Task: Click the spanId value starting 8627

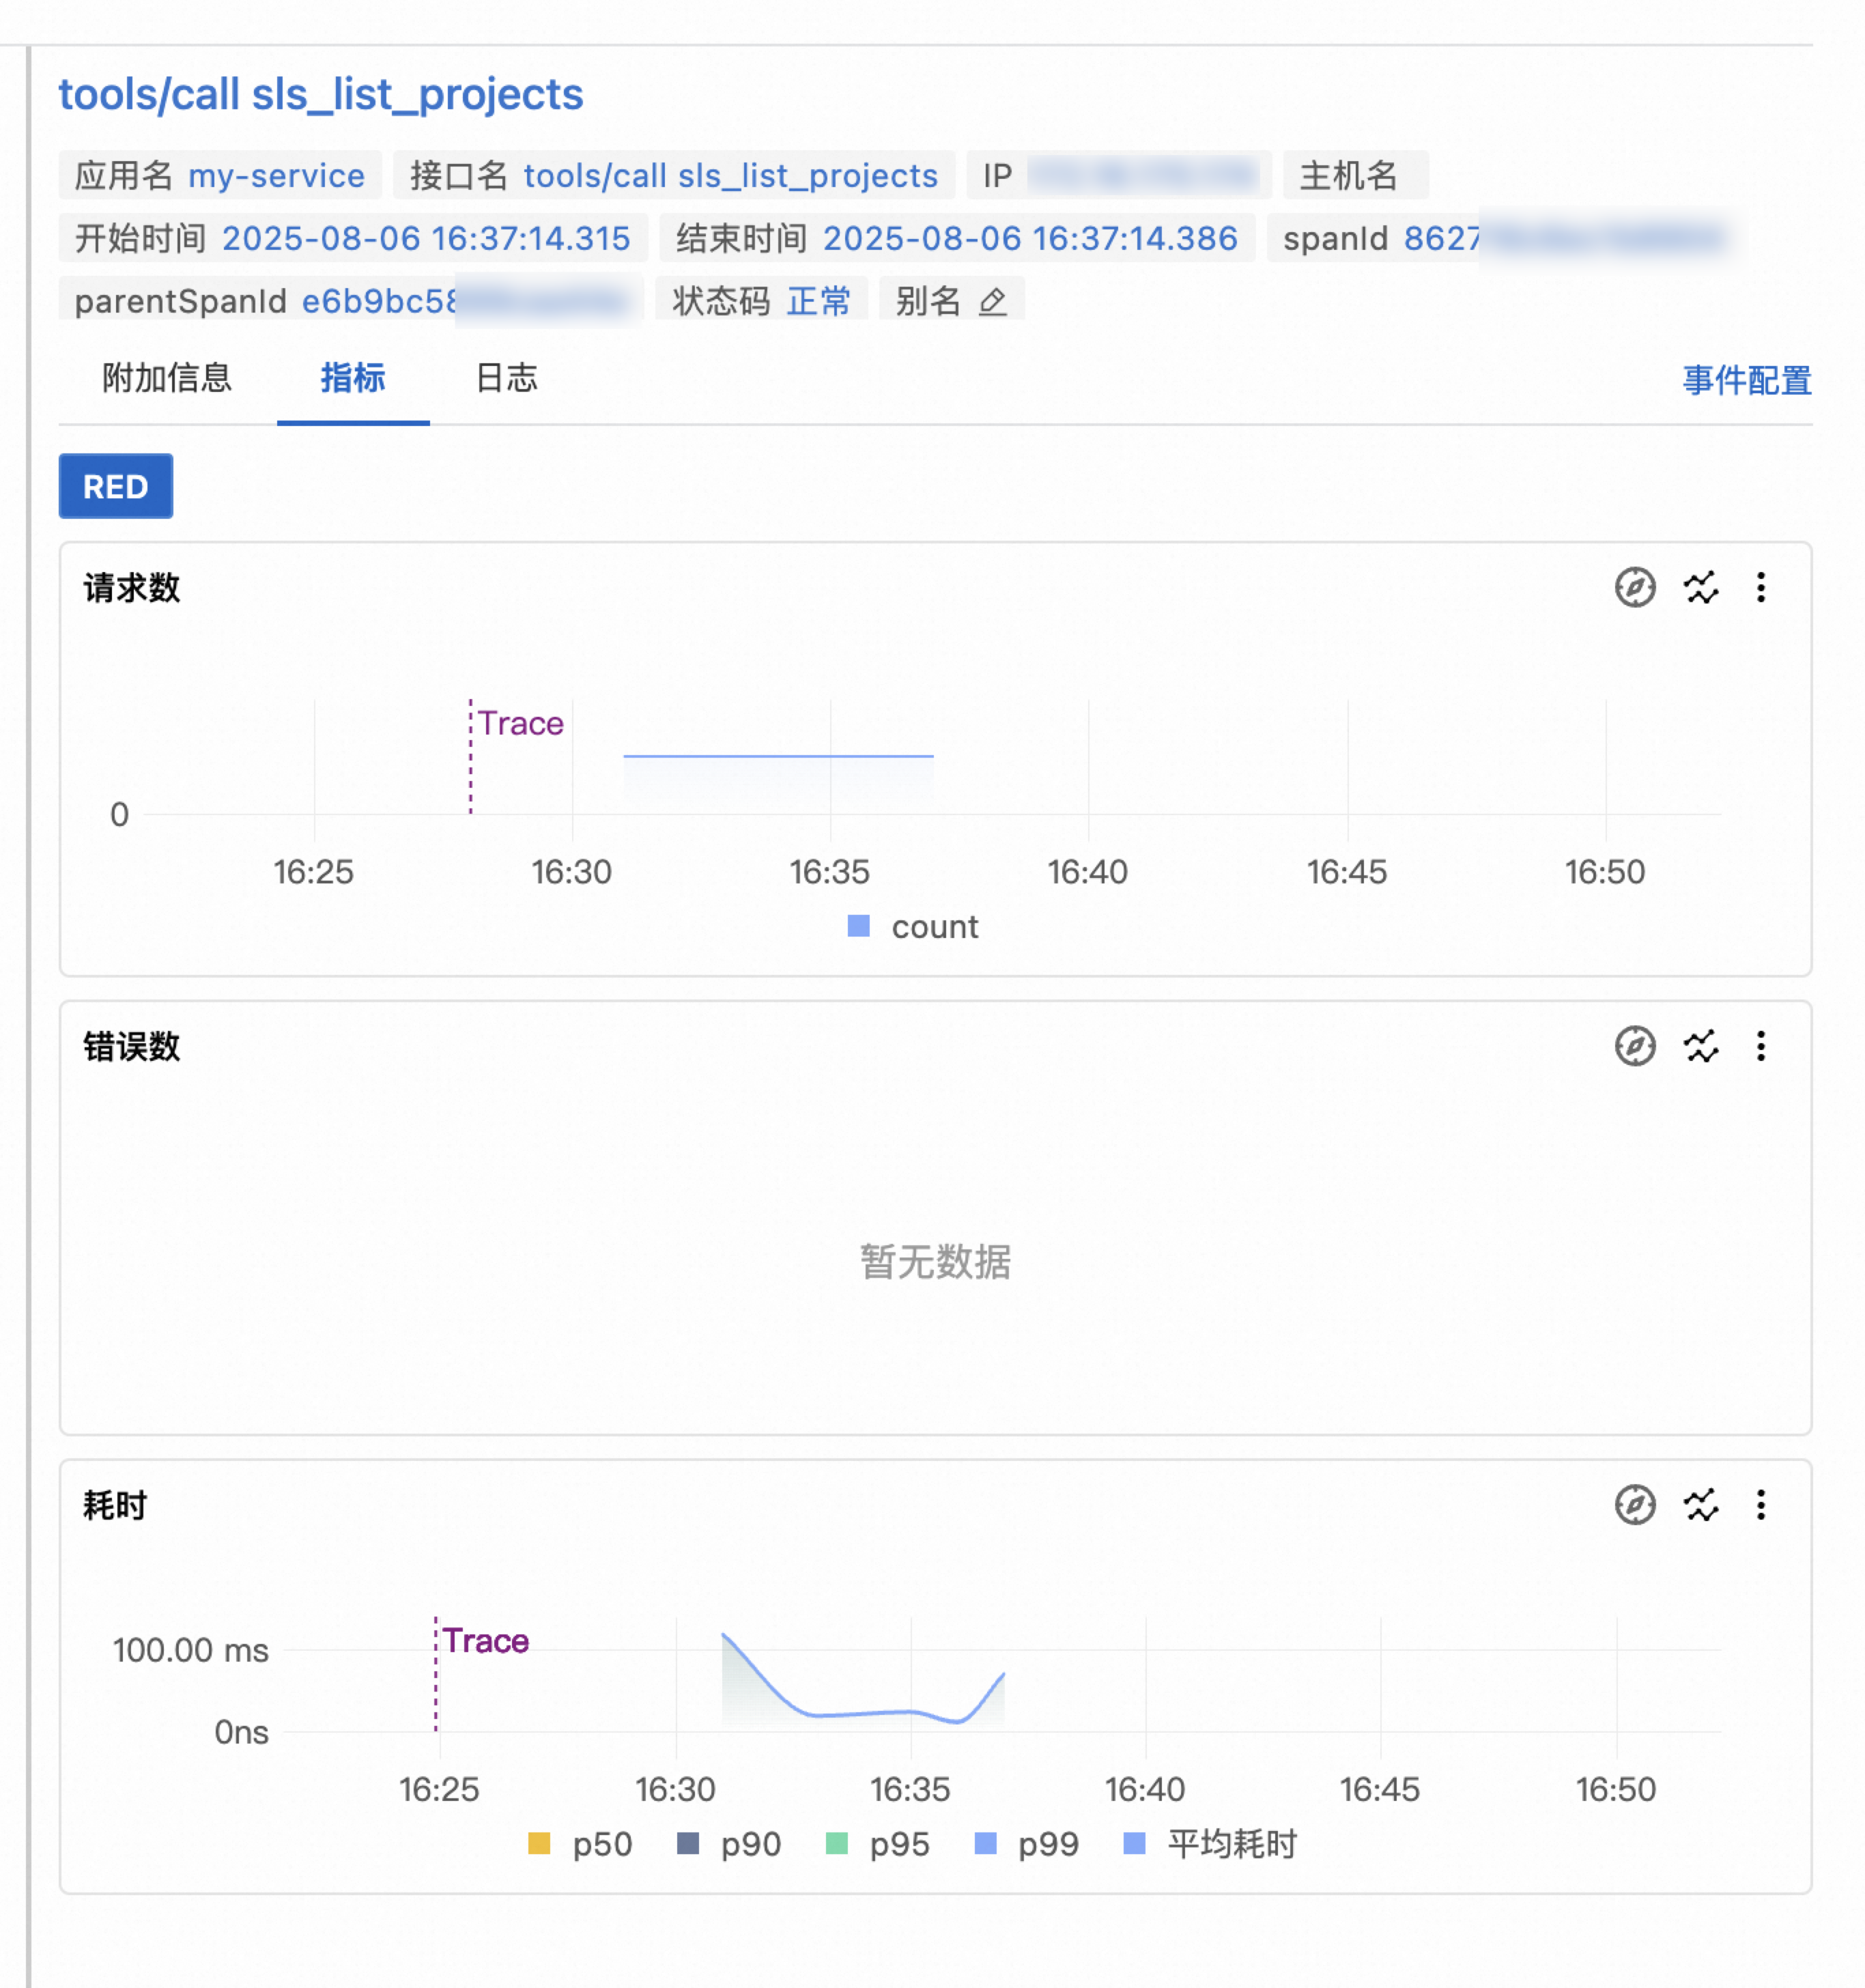Action: click(1564, 238)
